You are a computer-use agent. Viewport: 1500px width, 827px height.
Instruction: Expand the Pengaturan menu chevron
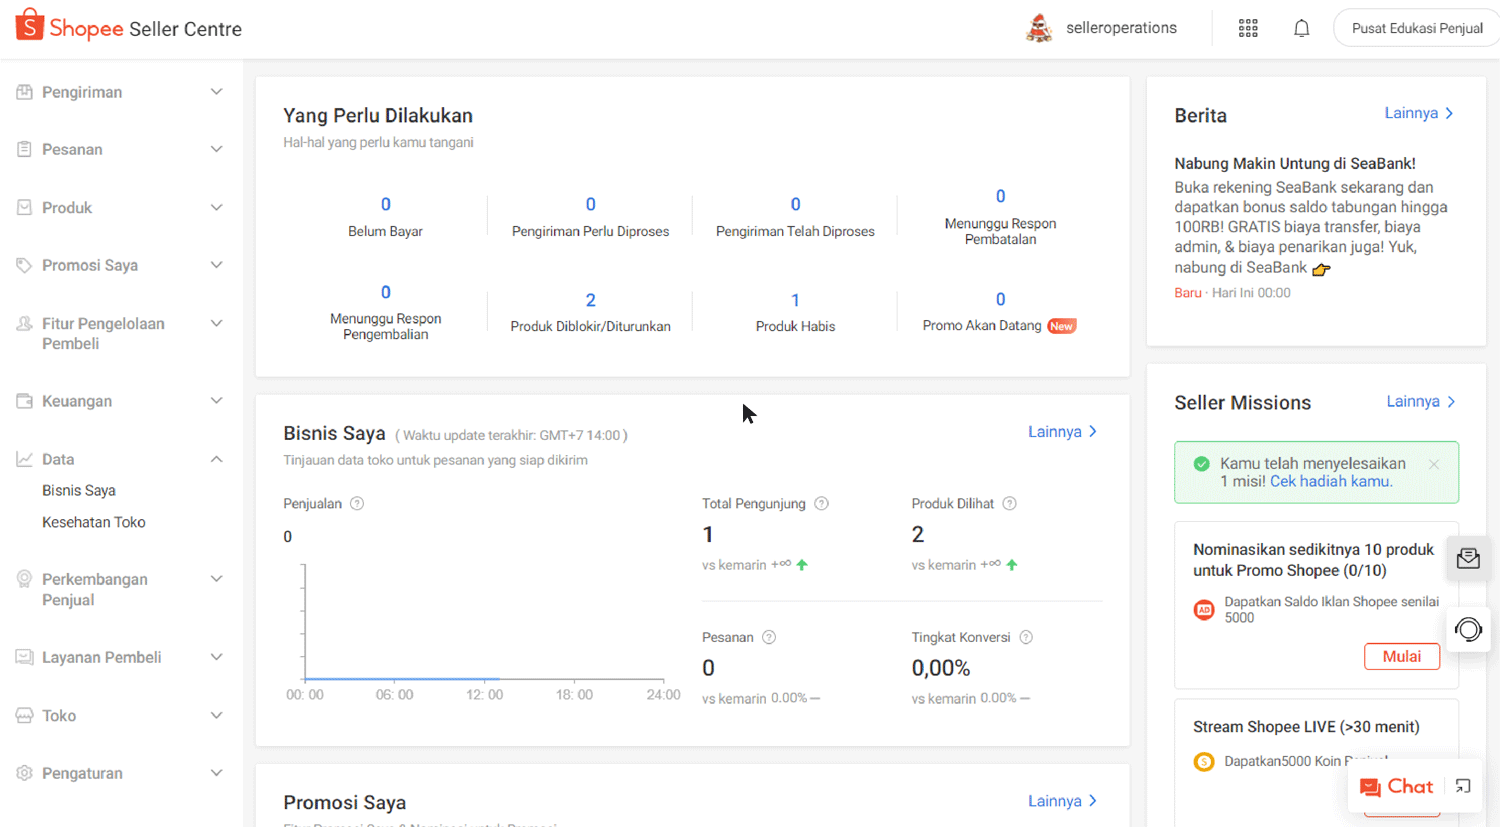[x=216, y=773]
